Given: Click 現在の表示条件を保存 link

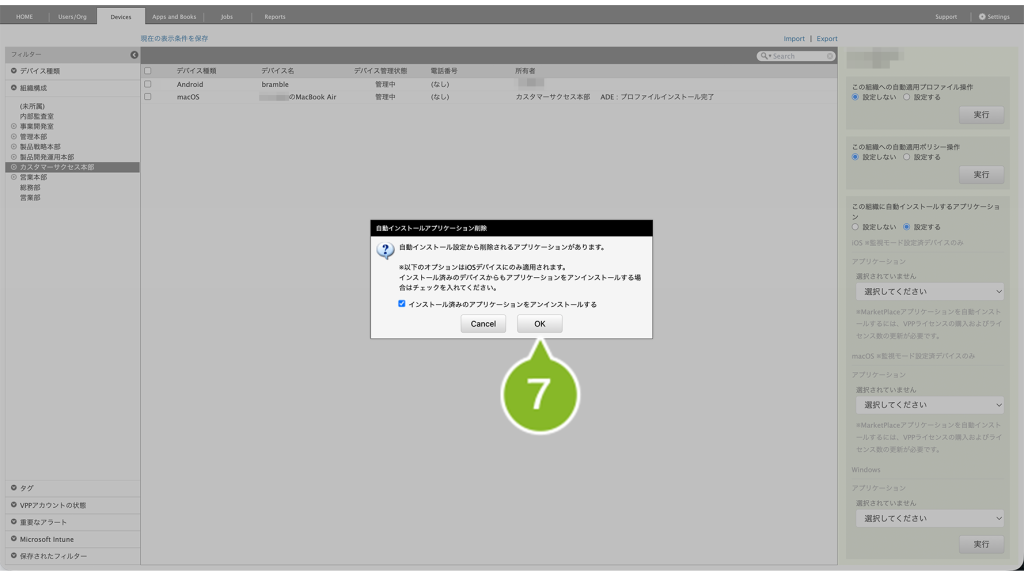Looking at the screenshot, I should (x=174, y=39).
